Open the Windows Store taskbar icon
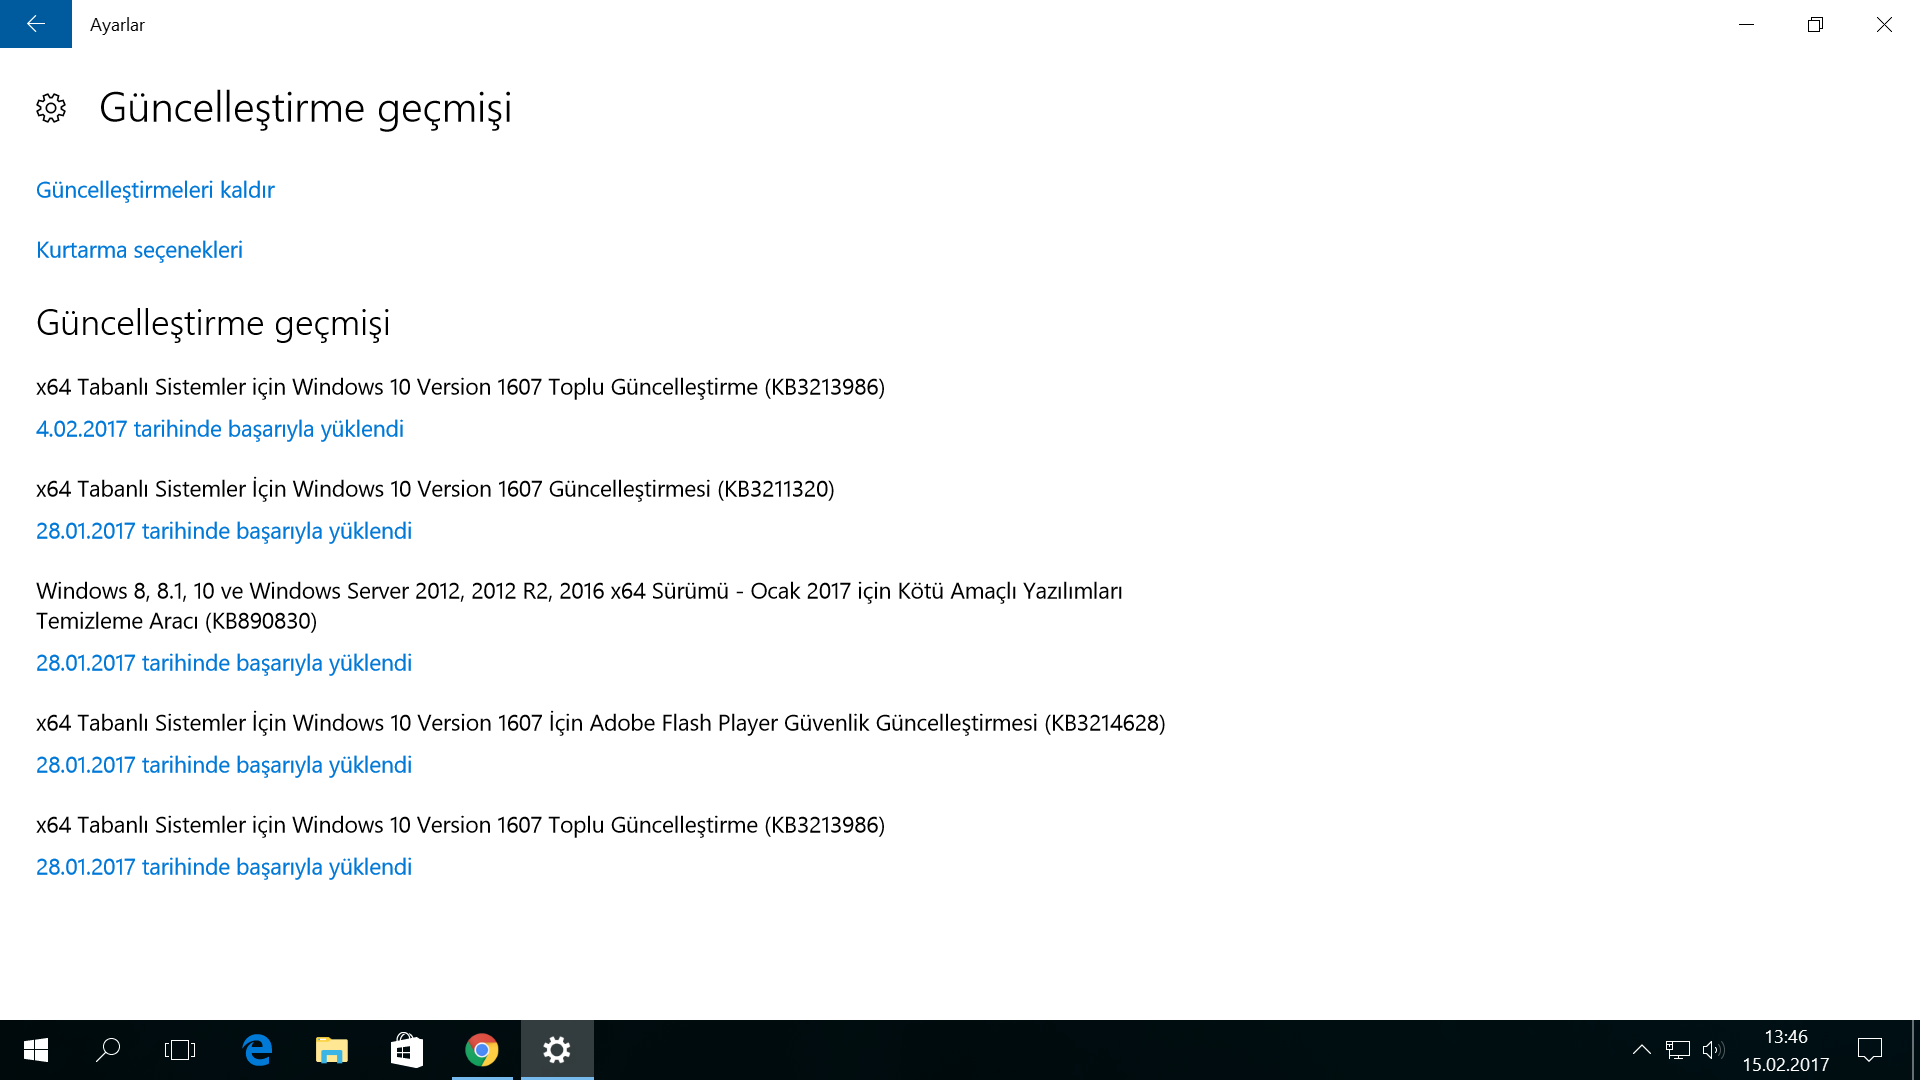The width and height of the screenshot is (1920, 1080). click(406, 1050)
